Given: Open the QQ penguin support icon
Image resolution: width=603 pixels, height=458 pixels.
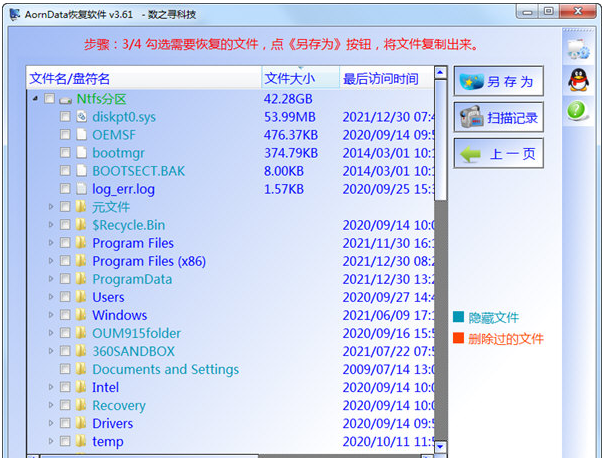Looking at the screenshot, I should point(578,80).
